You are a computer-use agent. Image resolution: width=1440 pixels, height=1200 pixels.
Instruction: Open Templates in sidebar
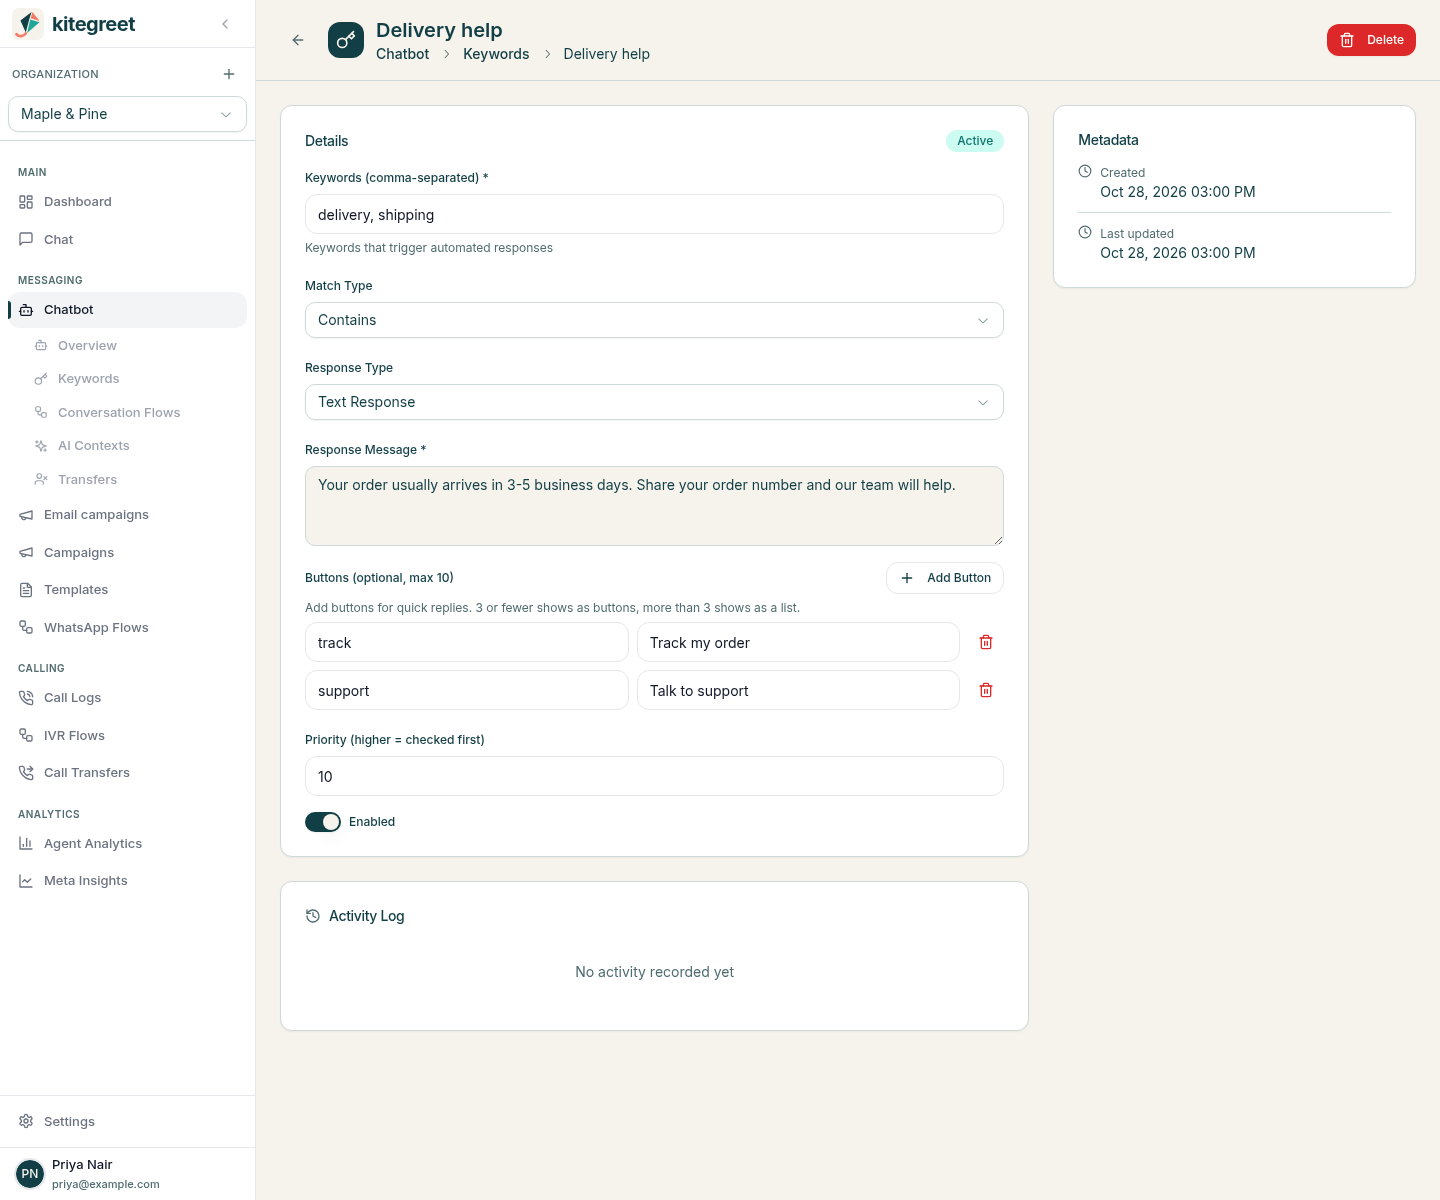pyautogui.click(x=127, y=590)
